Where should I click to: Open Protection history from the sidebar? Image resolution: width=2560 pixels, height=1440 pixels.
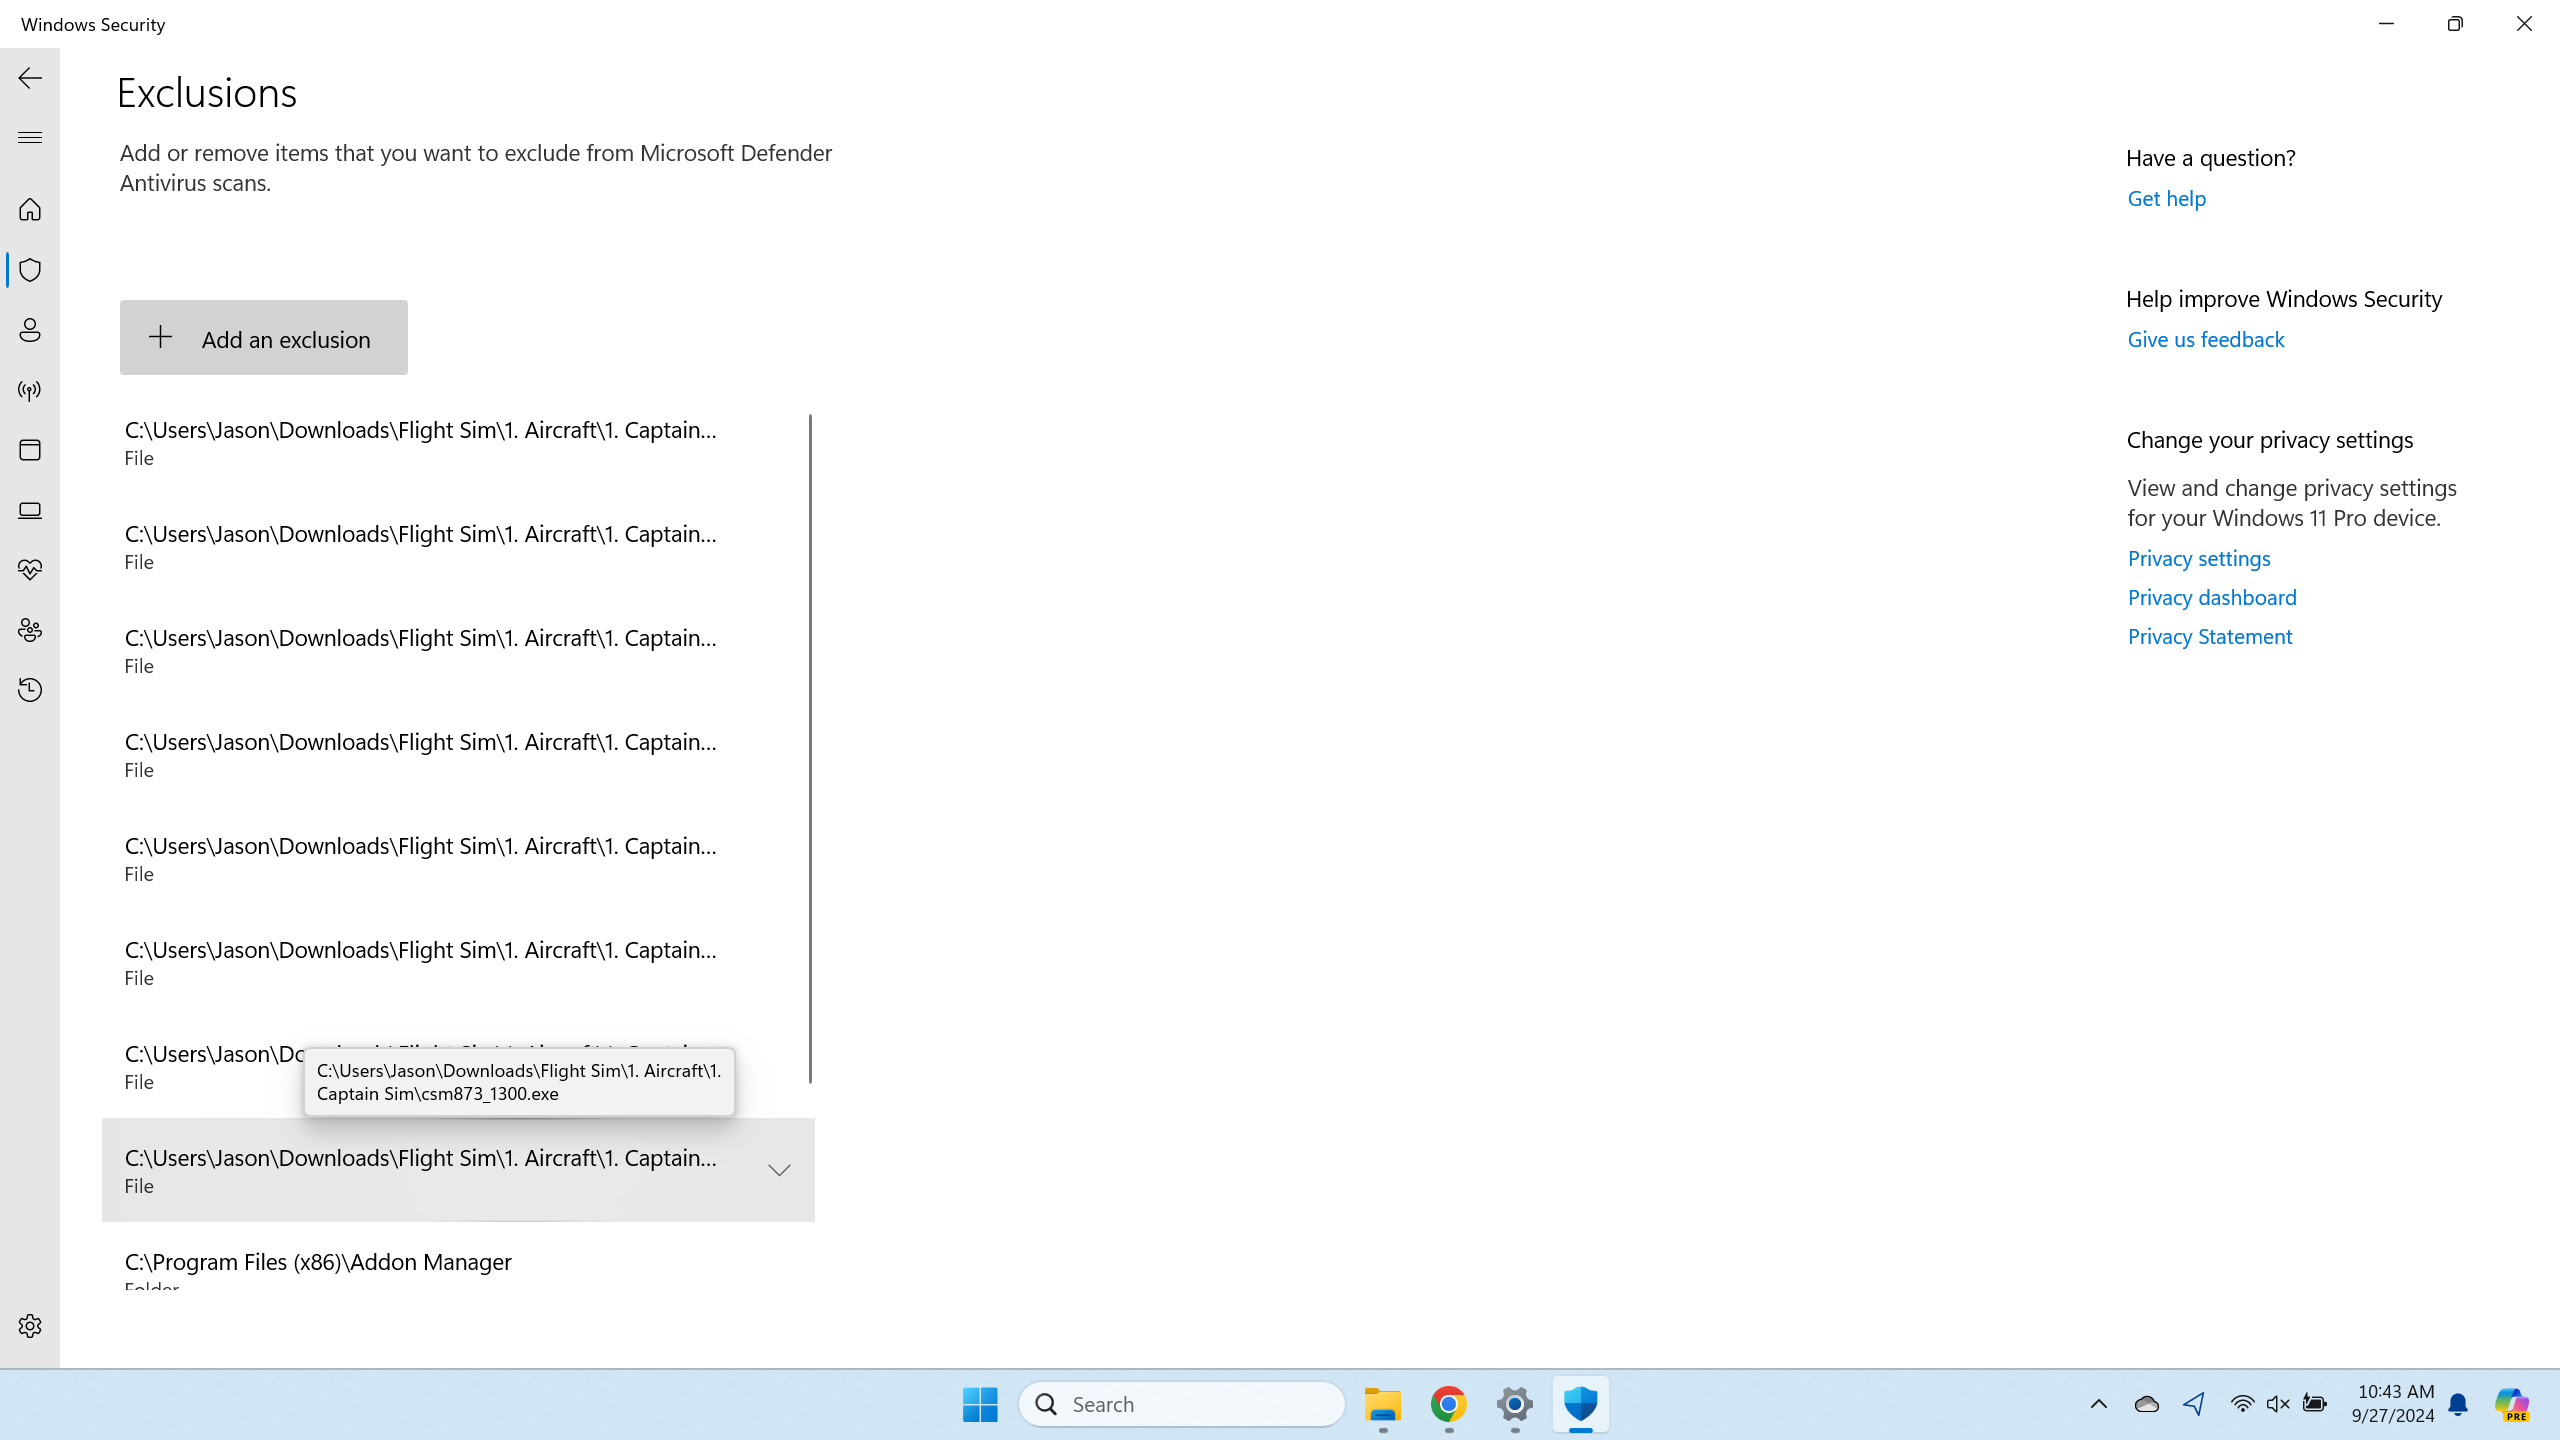pos(30,690)
